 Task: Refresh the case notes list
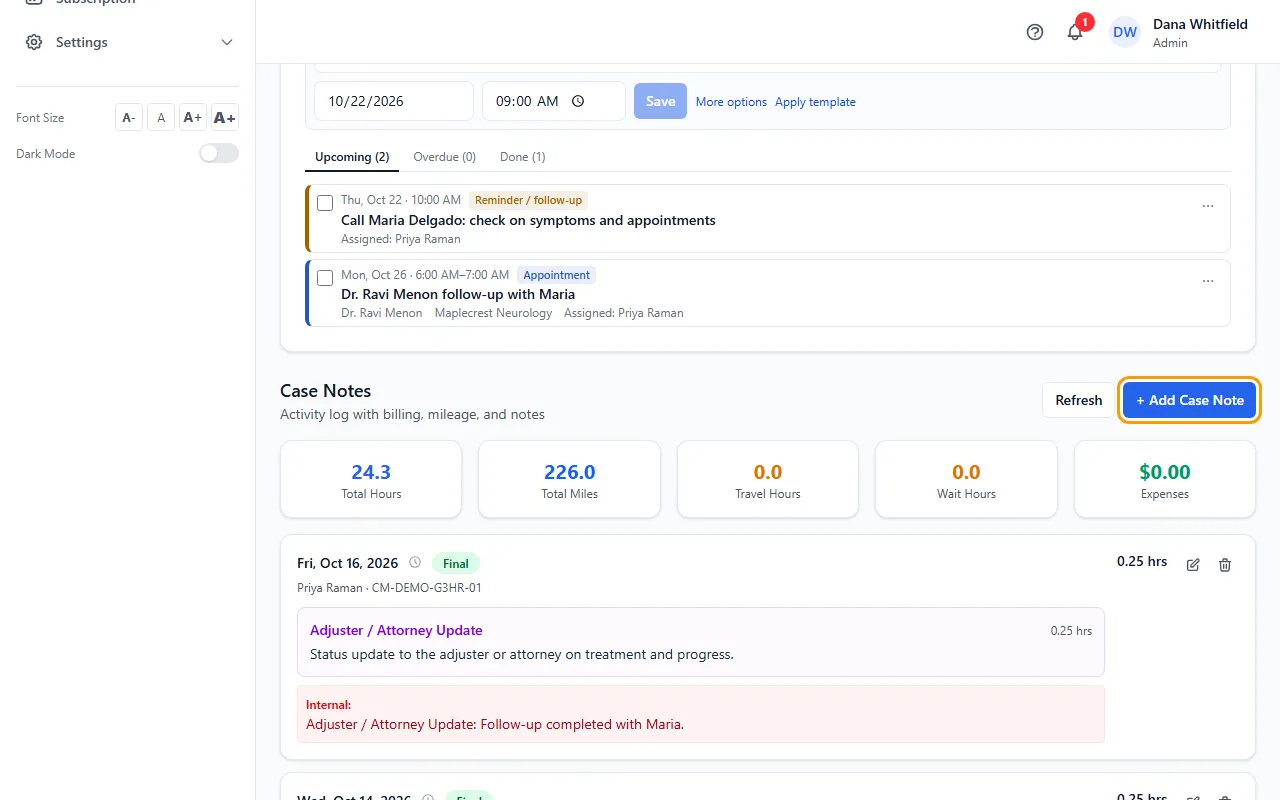1078,400
